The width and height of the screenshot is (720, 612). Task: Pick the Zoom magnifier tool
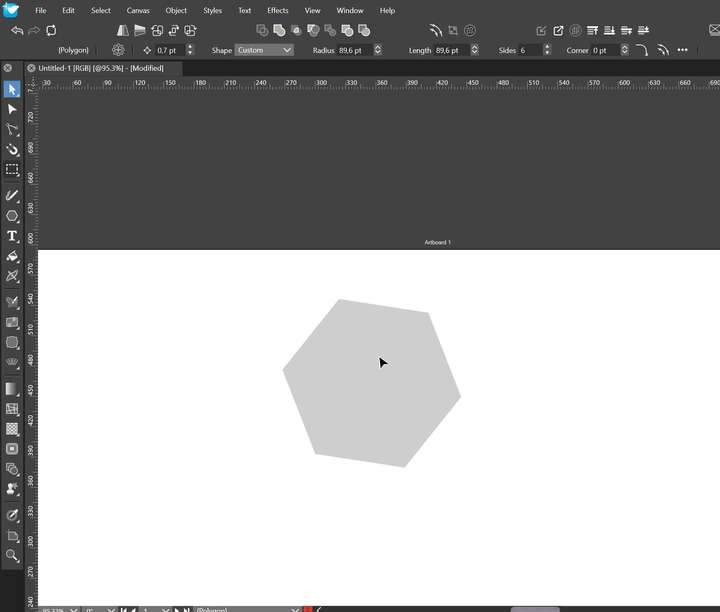(12, 555)
